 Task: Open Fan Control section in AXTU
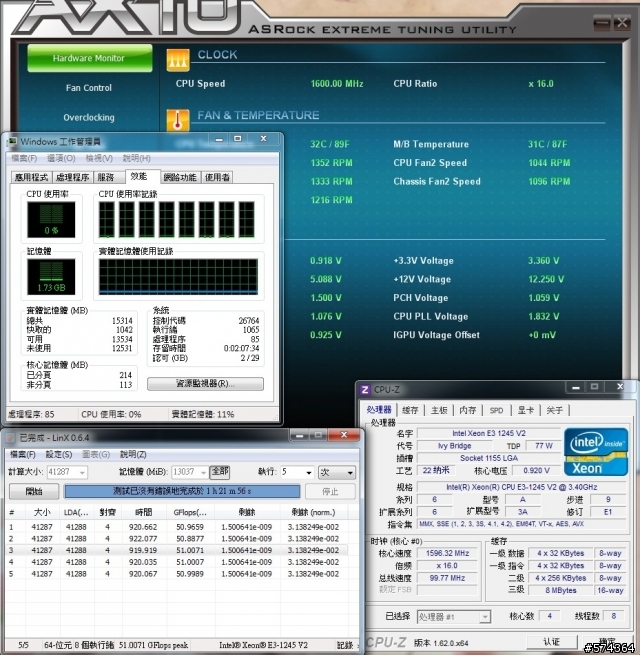(89, 88)
